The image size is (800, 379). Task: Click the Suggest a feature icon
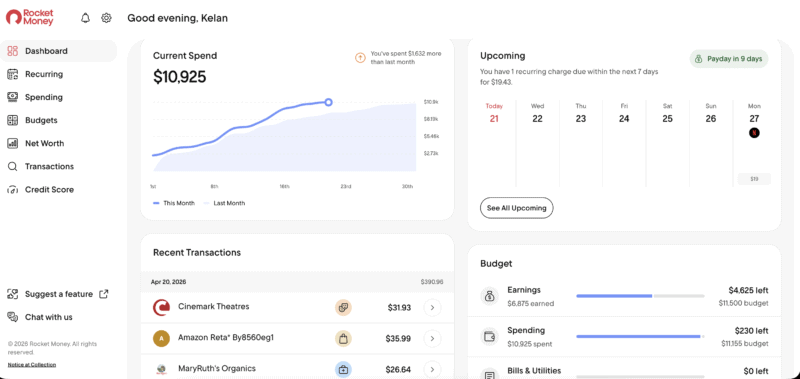click(x=13, y=294)
